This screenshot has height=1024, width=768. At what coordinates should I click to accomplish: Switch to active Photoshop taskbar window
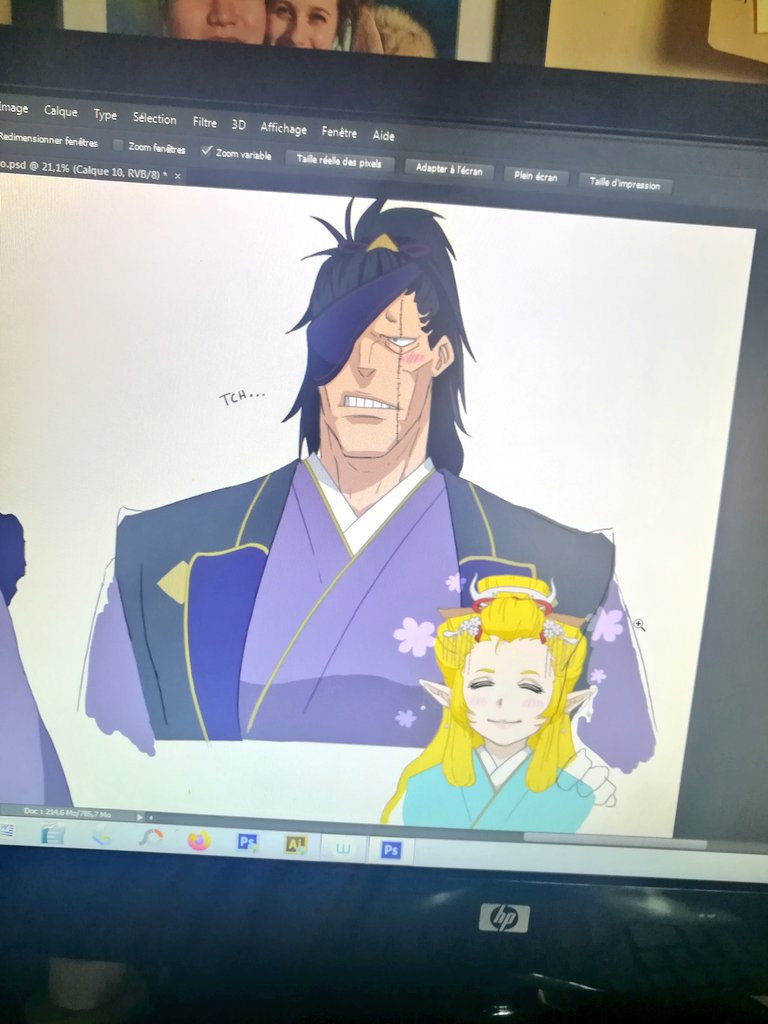click(391, 850)
